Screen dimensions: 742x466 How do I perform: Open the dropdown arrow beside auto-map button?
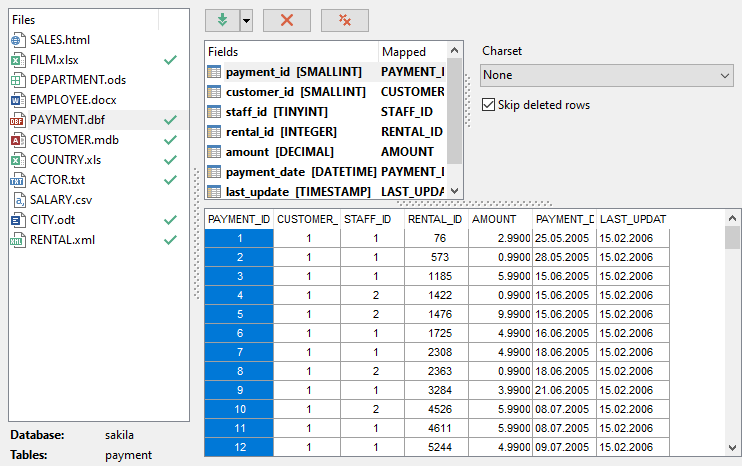click(x=245, y=20)
